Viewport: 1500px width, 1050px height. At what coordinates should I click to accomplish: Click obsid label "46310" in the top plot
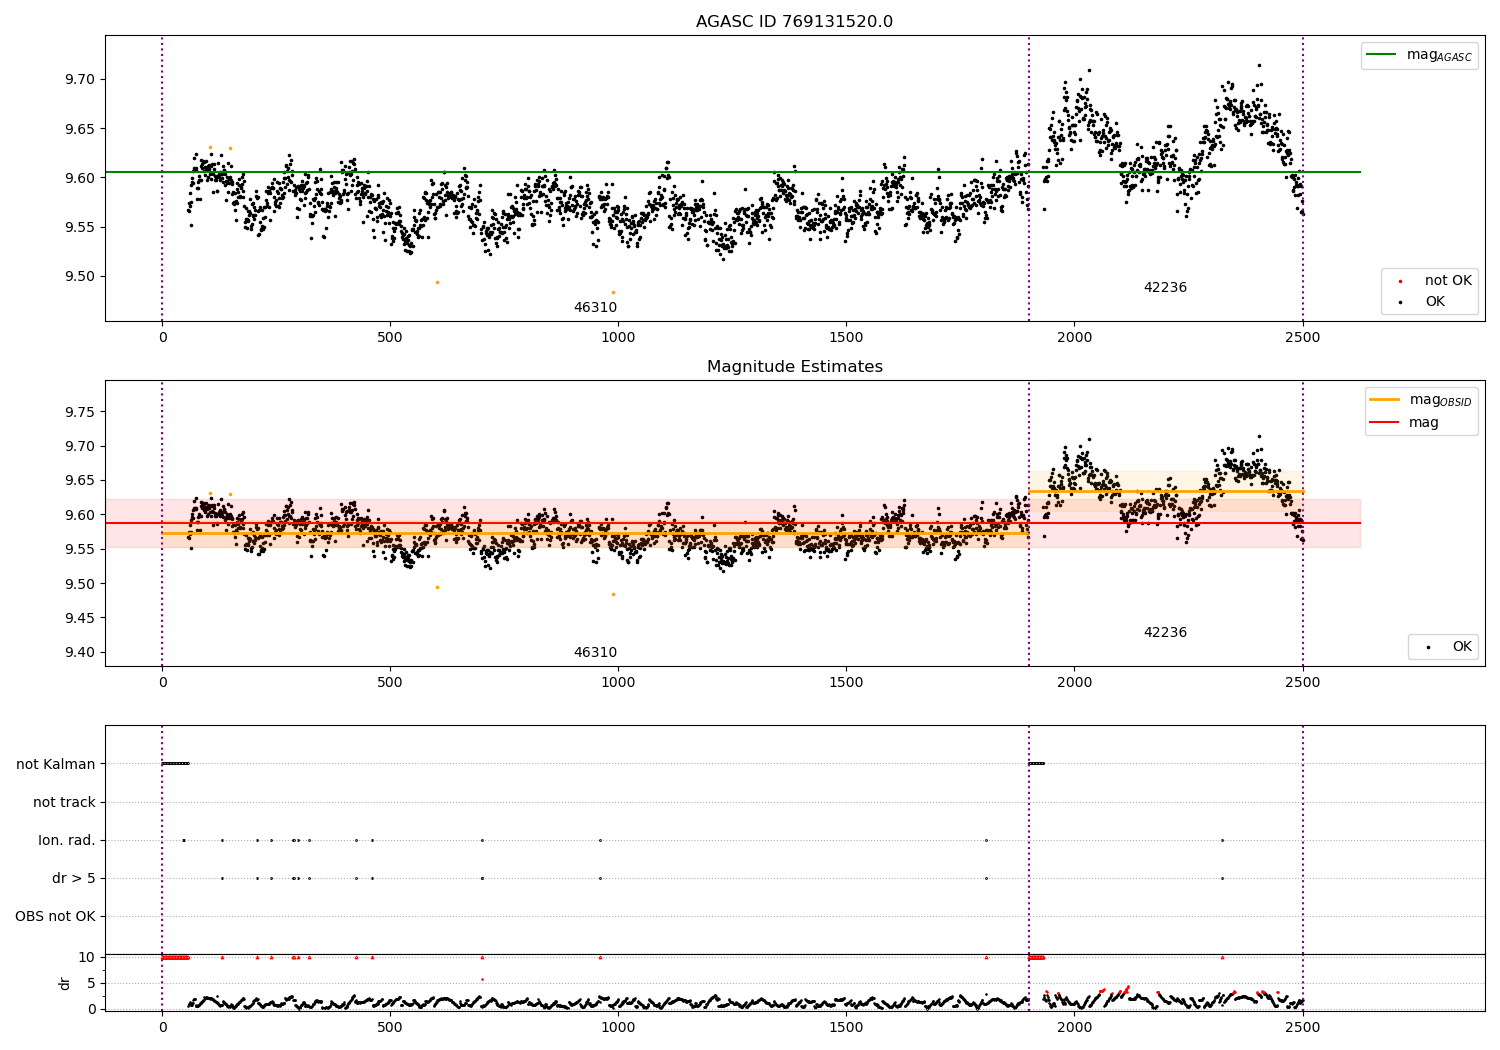[595, 308]
